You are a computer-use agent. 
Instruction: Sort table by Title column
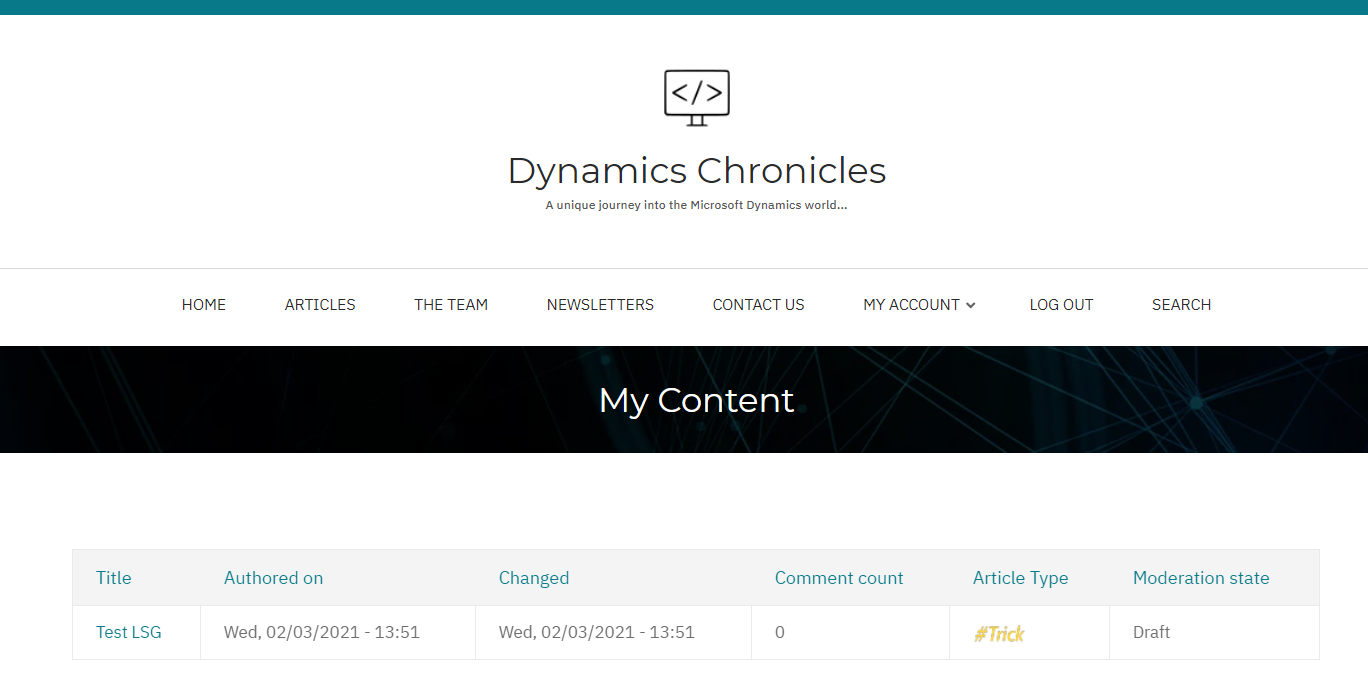pos(114,578)
